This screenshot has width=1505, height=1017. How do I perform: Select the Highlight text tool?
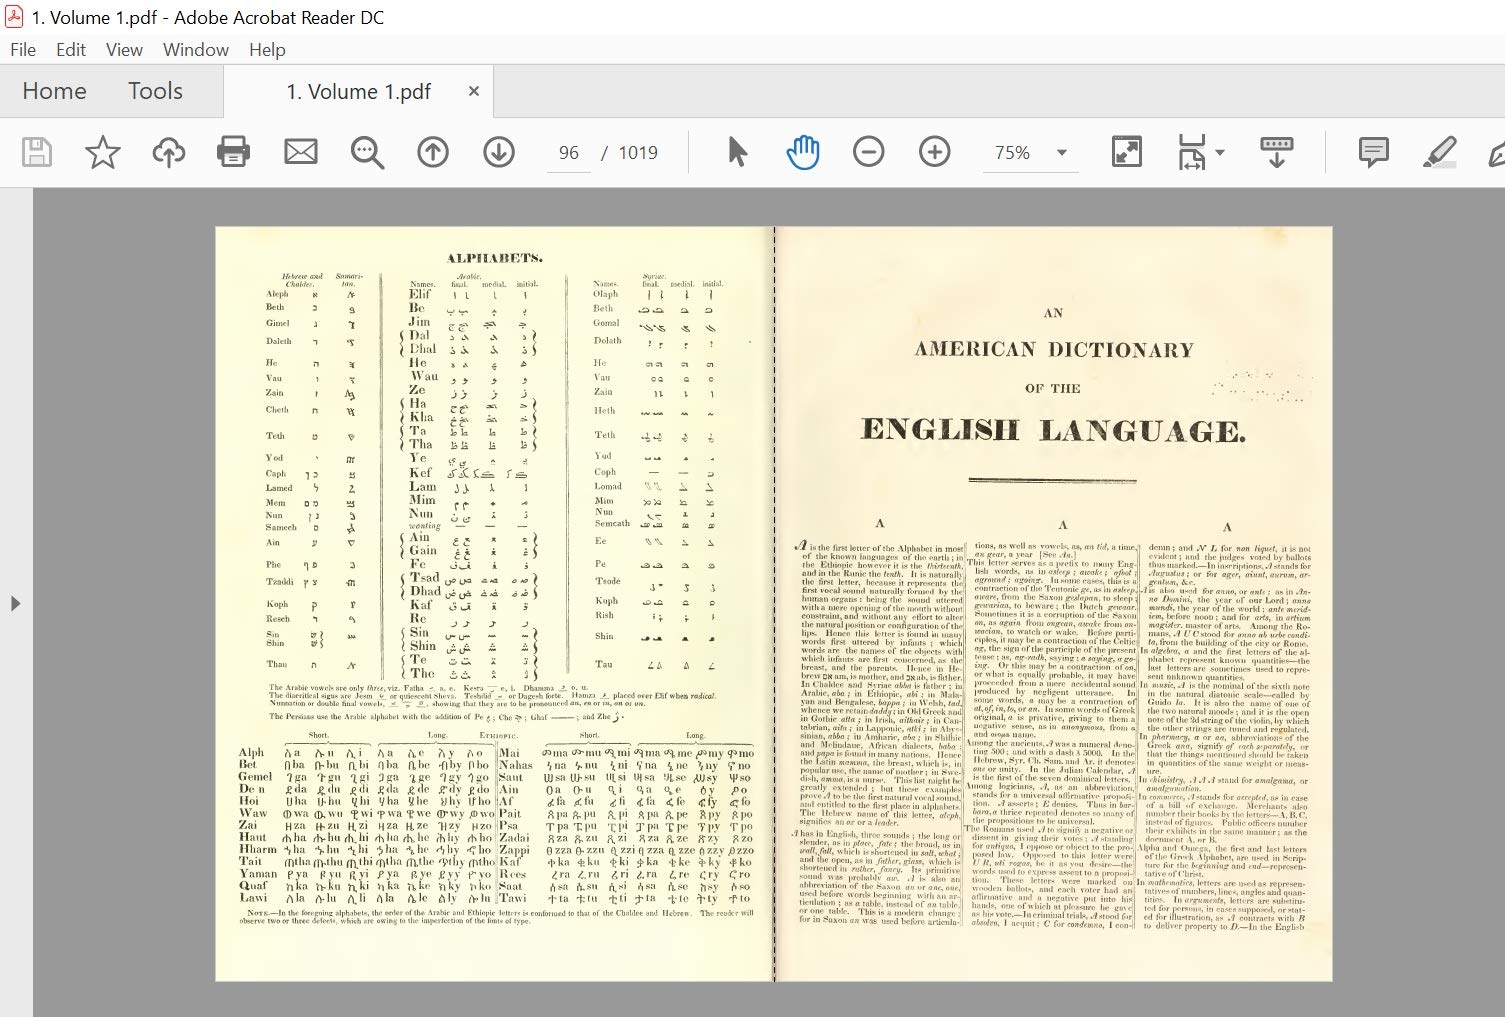1440,152
